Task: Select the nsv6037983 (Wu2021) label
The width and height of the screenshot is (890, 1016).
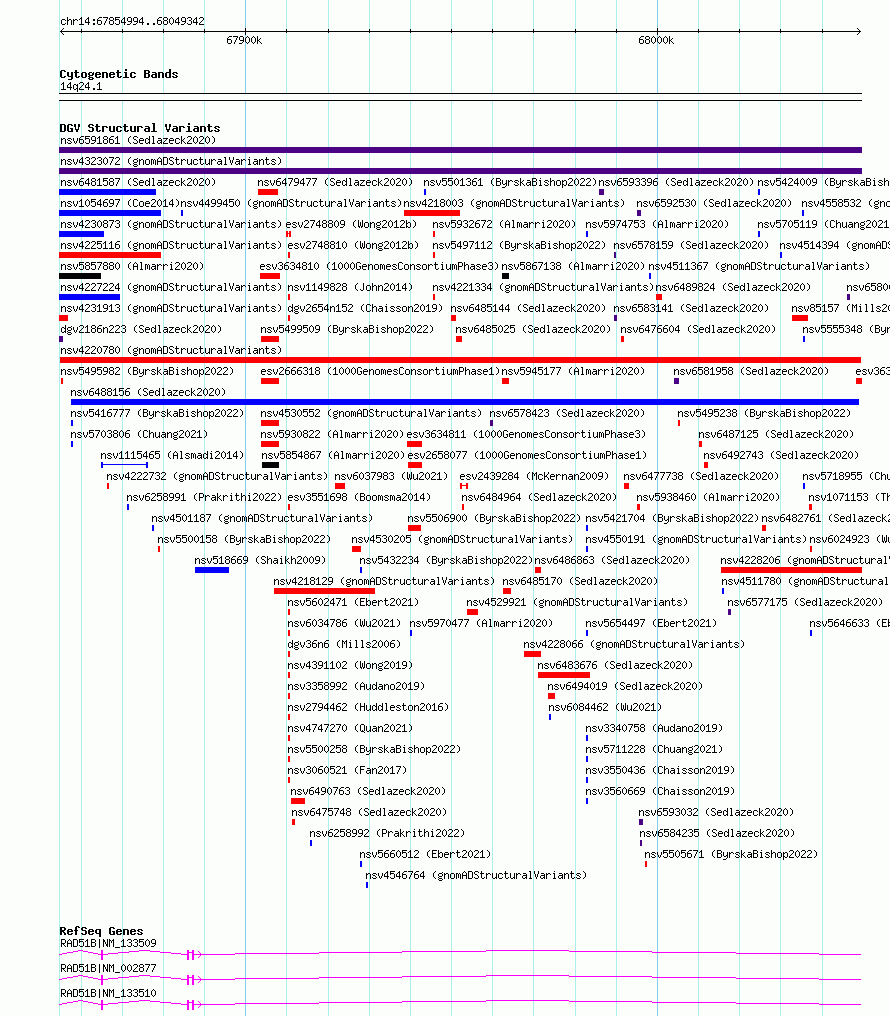Action: click(x=391, y=476)
